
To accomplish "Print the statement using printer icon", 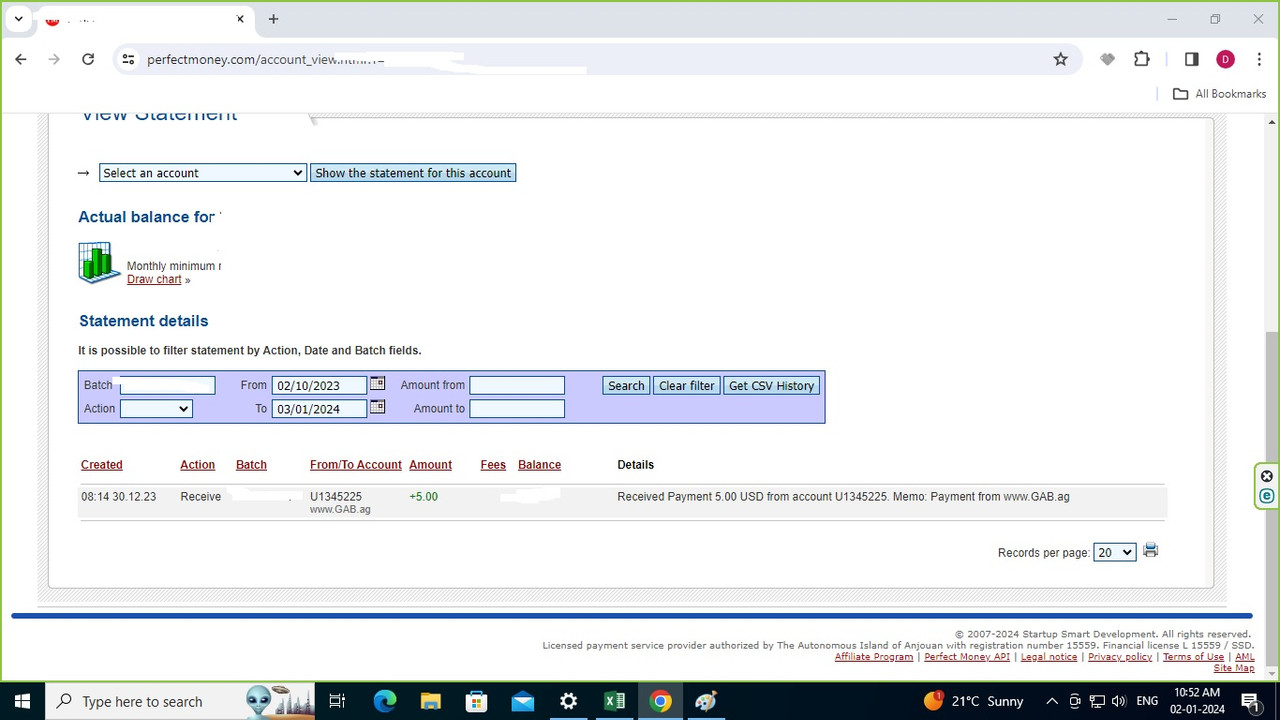I will [1151, 550].
